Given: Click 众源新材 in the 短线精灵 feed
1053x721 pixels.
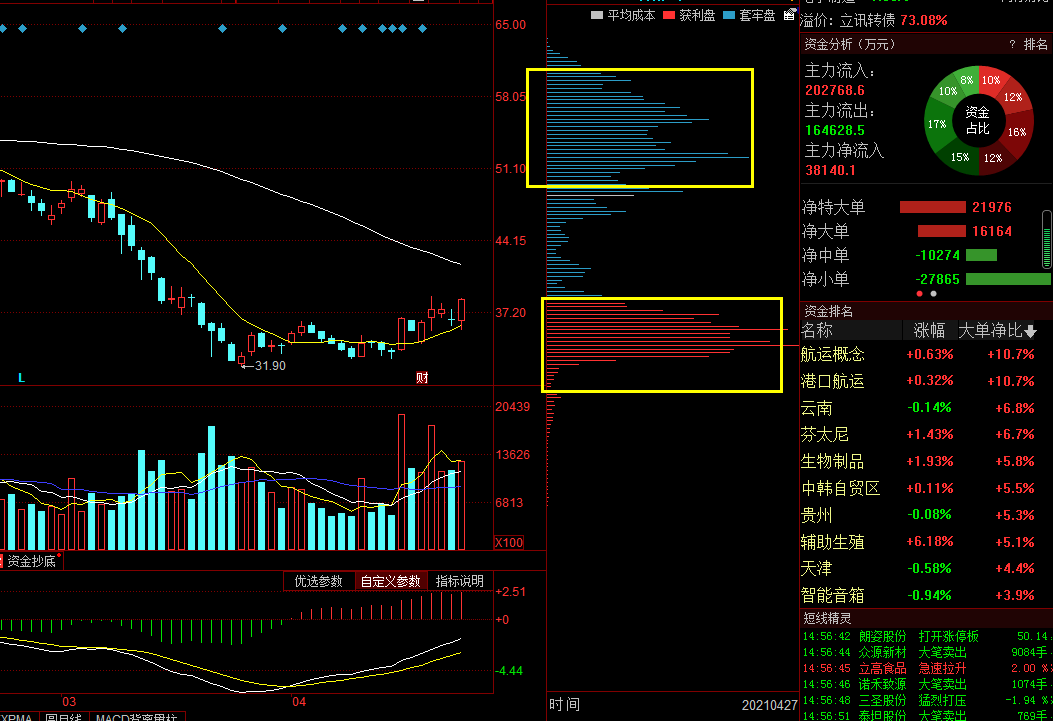Looking at the screenshot, I should click(882, 652).
